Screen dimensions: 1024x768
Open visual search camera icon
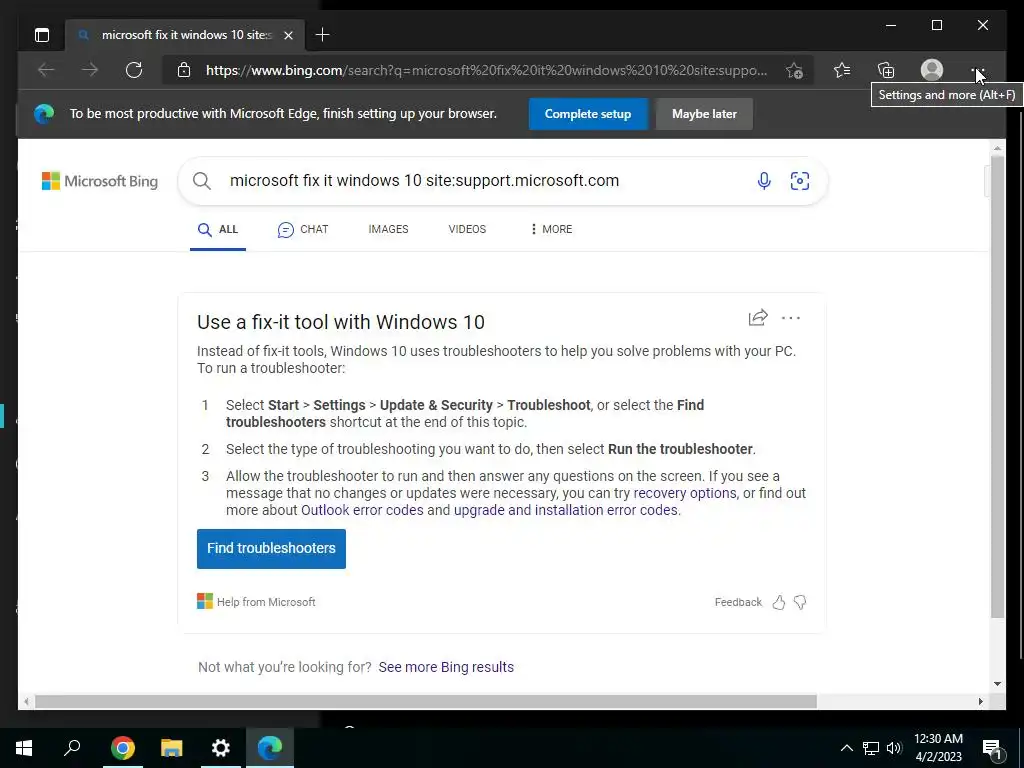point(800,181)
